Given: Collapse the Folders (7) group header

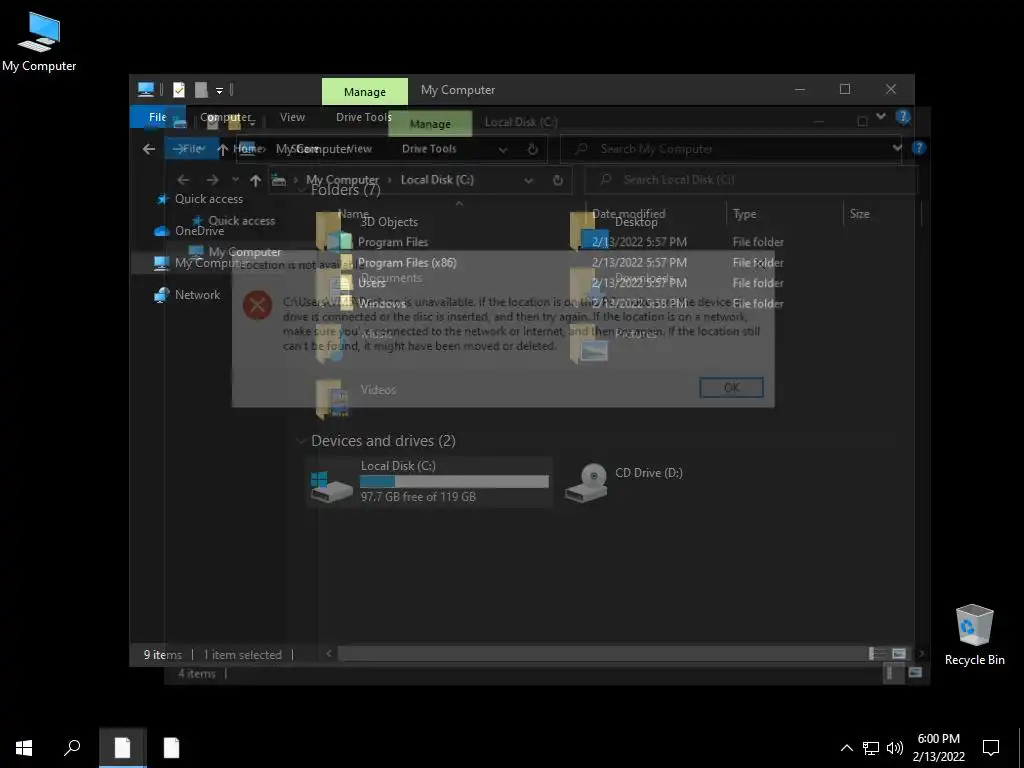Looking at the screenshot, I should click(301, 190).
